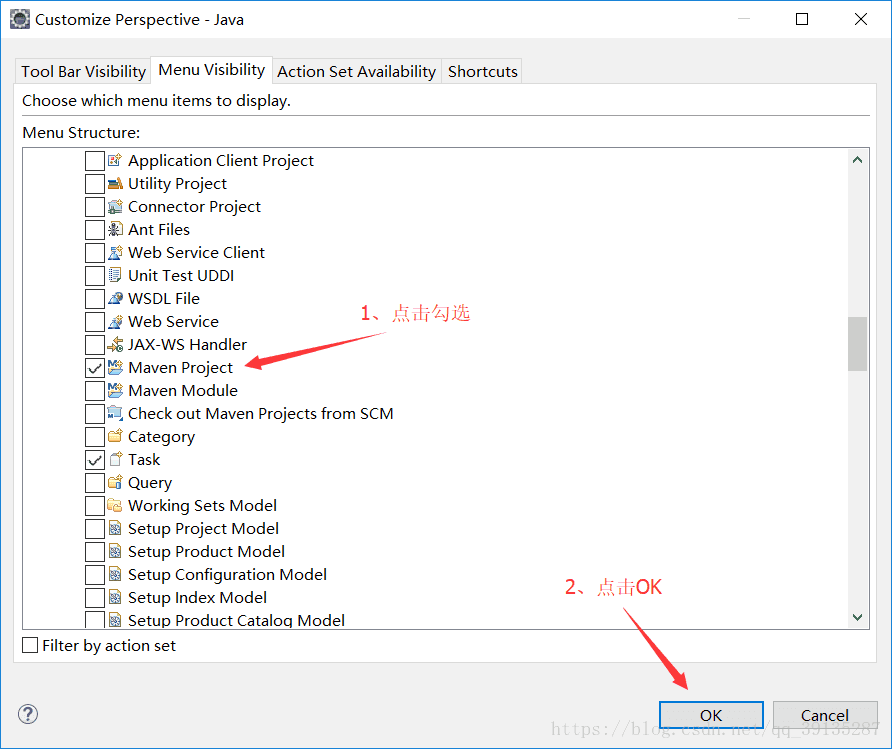892x749 pixels.
Task: Click the Connector Project icon
Action: pyautogui.click(x=115, y=206)
